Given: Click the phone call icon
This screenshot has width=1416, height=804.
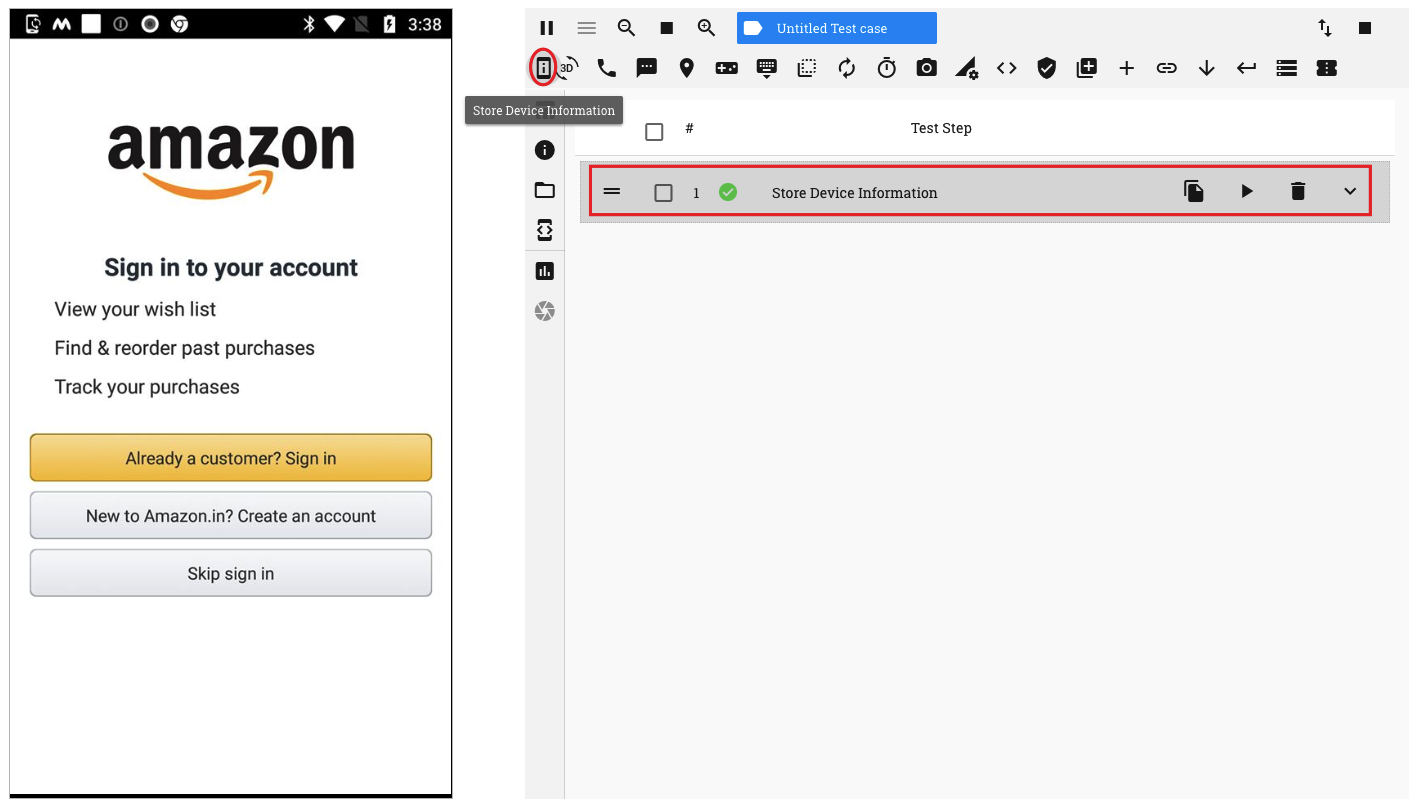Looking at the screenshot, I should point(607,67).
